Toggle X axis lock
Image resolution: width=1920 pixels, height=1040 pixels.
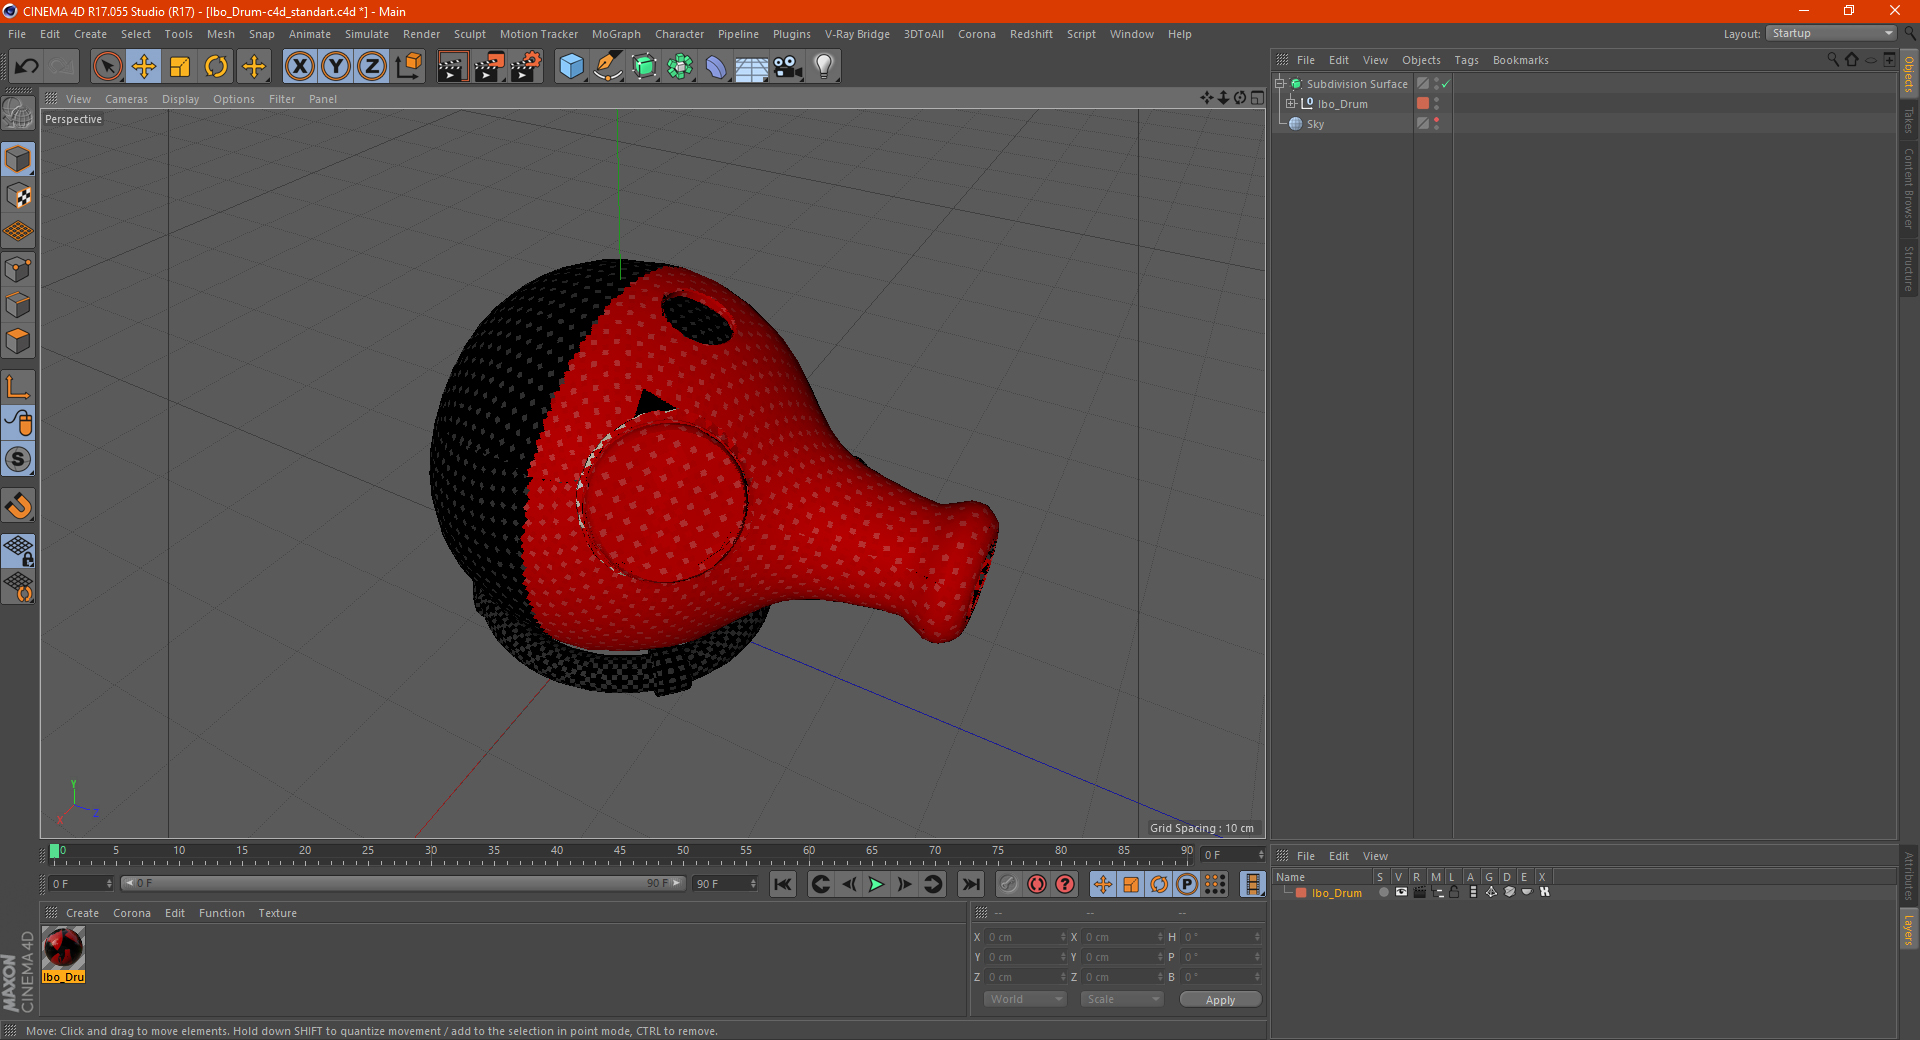(299, 67)
